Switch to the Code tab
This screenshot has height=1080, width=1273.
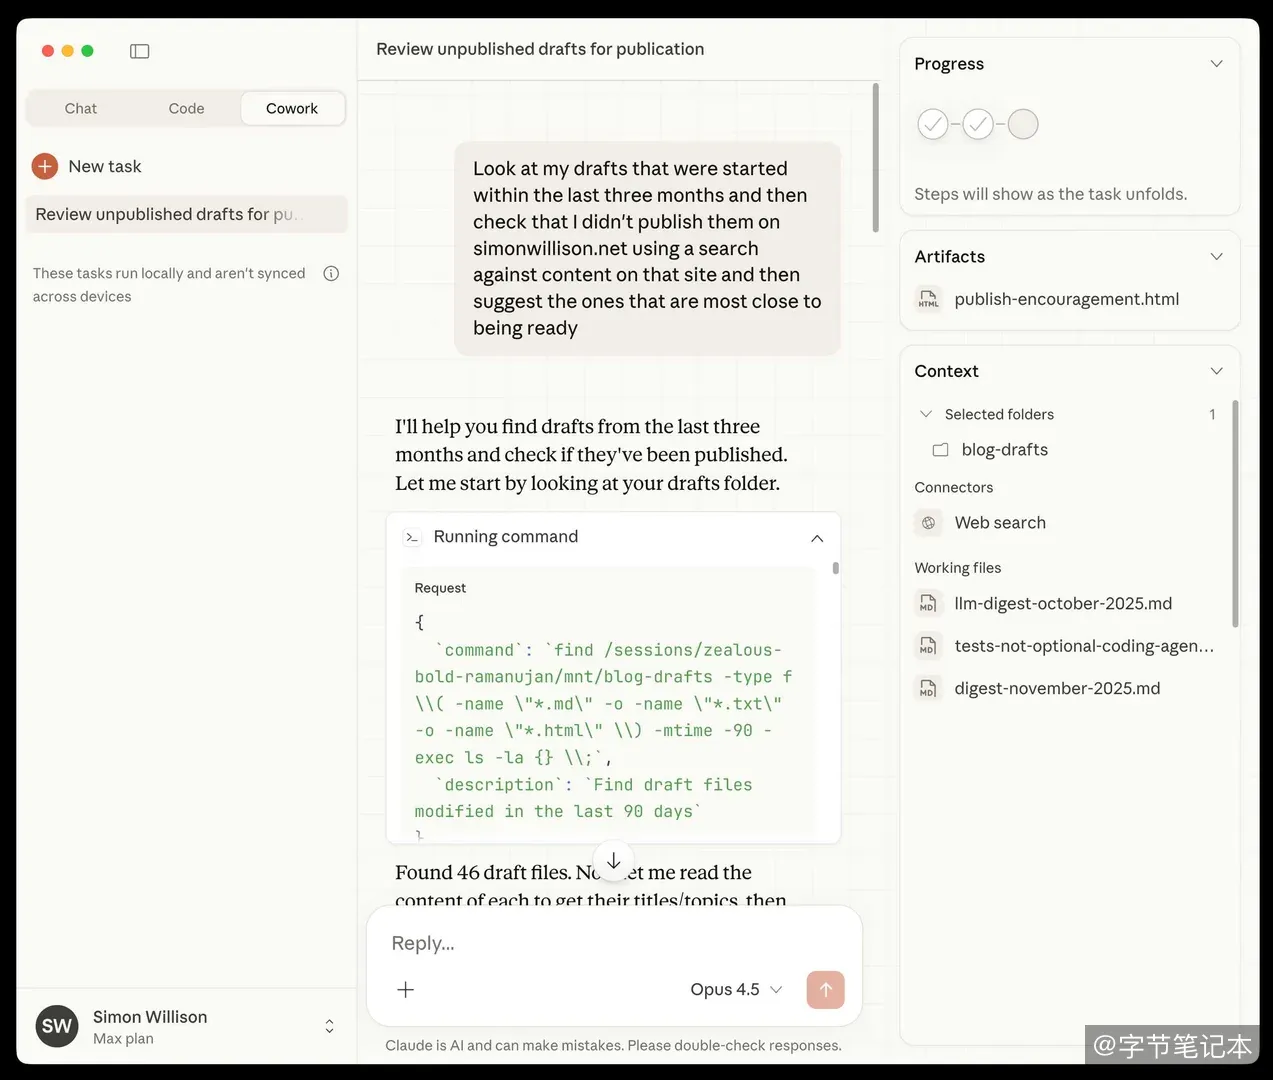click(x=186, y=108)
